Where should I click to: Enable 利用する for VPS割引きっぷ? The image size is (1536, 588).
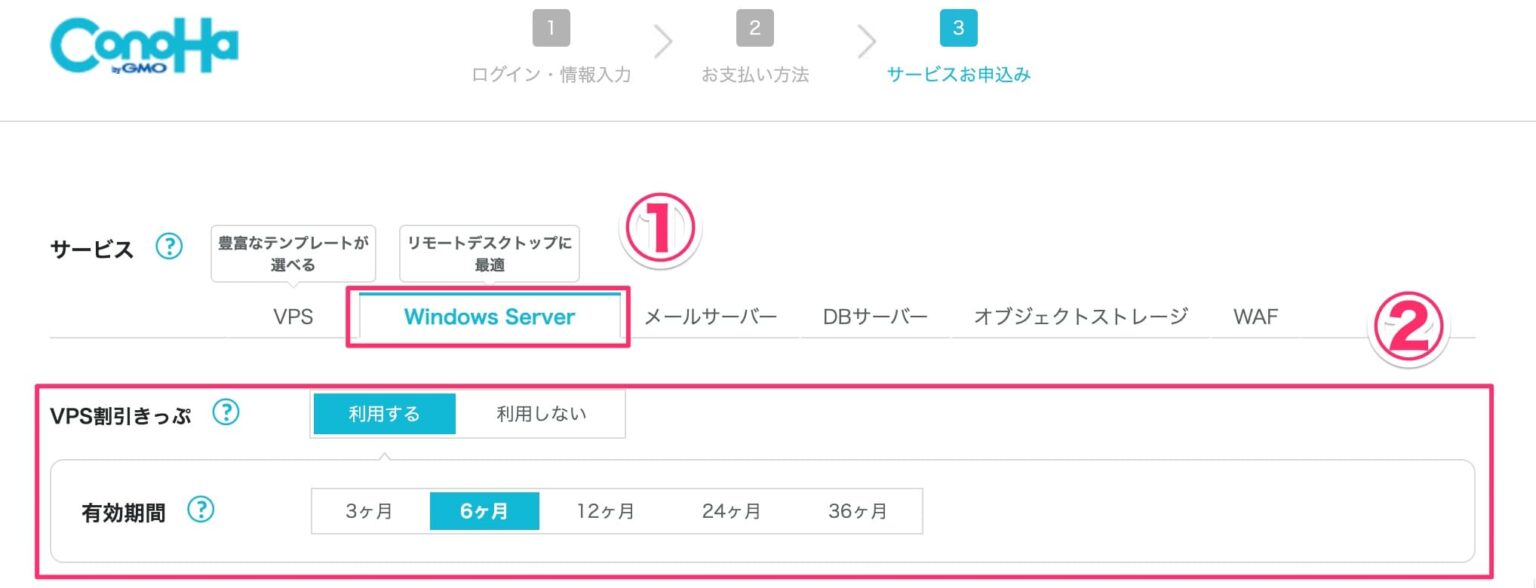[384, 412]
